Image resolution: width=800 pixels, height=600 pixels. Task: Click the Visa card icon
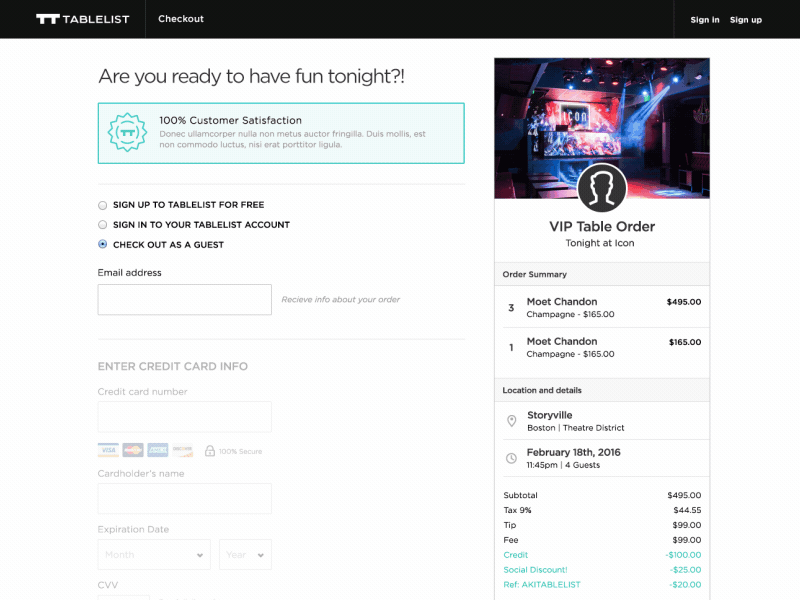coord(108,450)
